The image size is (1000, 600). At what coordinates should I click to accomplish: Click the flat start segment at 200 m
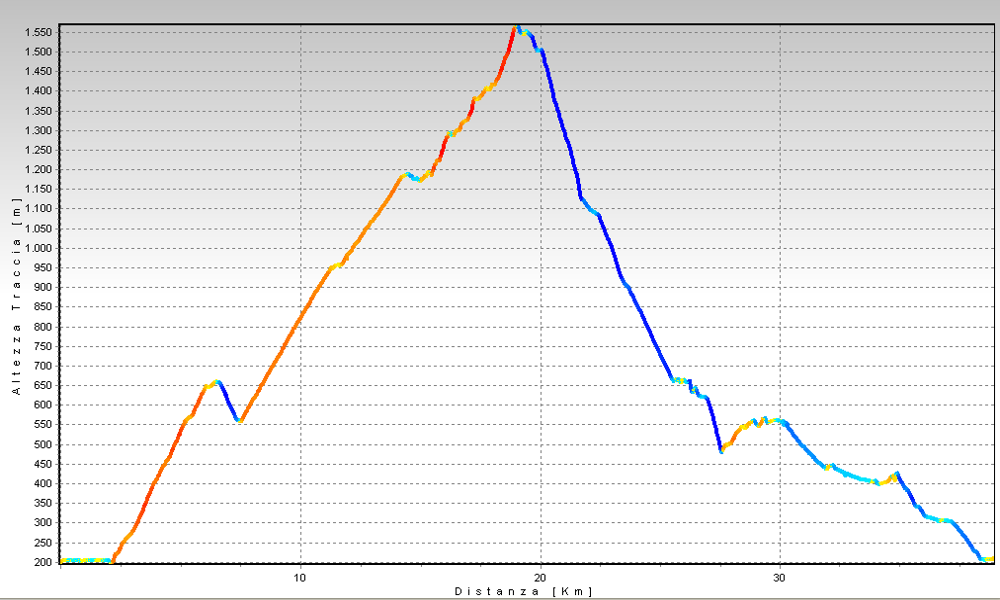pos(85,560)
